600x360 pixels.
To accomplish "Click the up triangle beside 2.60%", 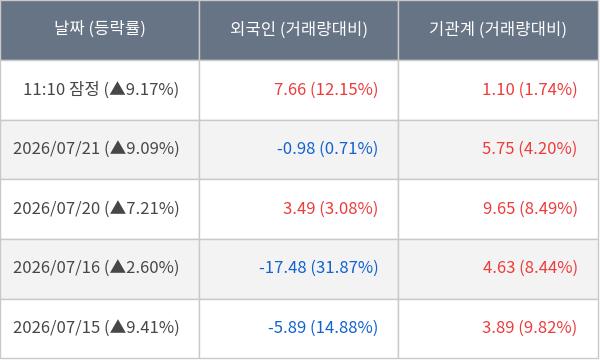I will coord(117,267).
